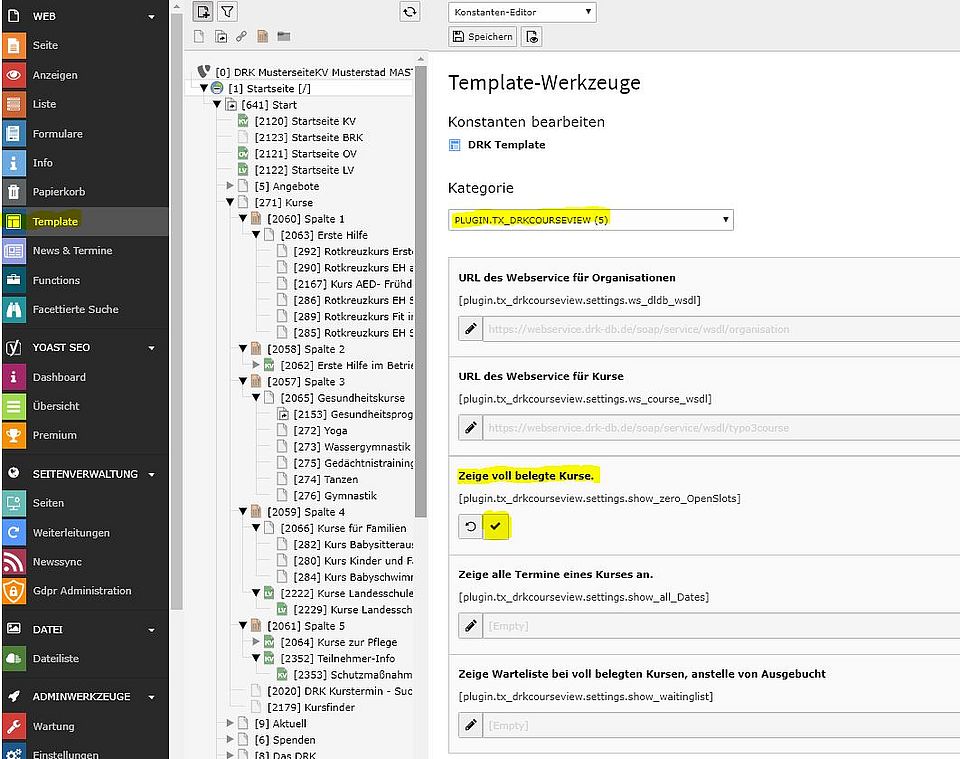This screenshot has width=960, height=759.
Task: Click pencil icon for show_all_Dates setting
Action: [470, 626]
